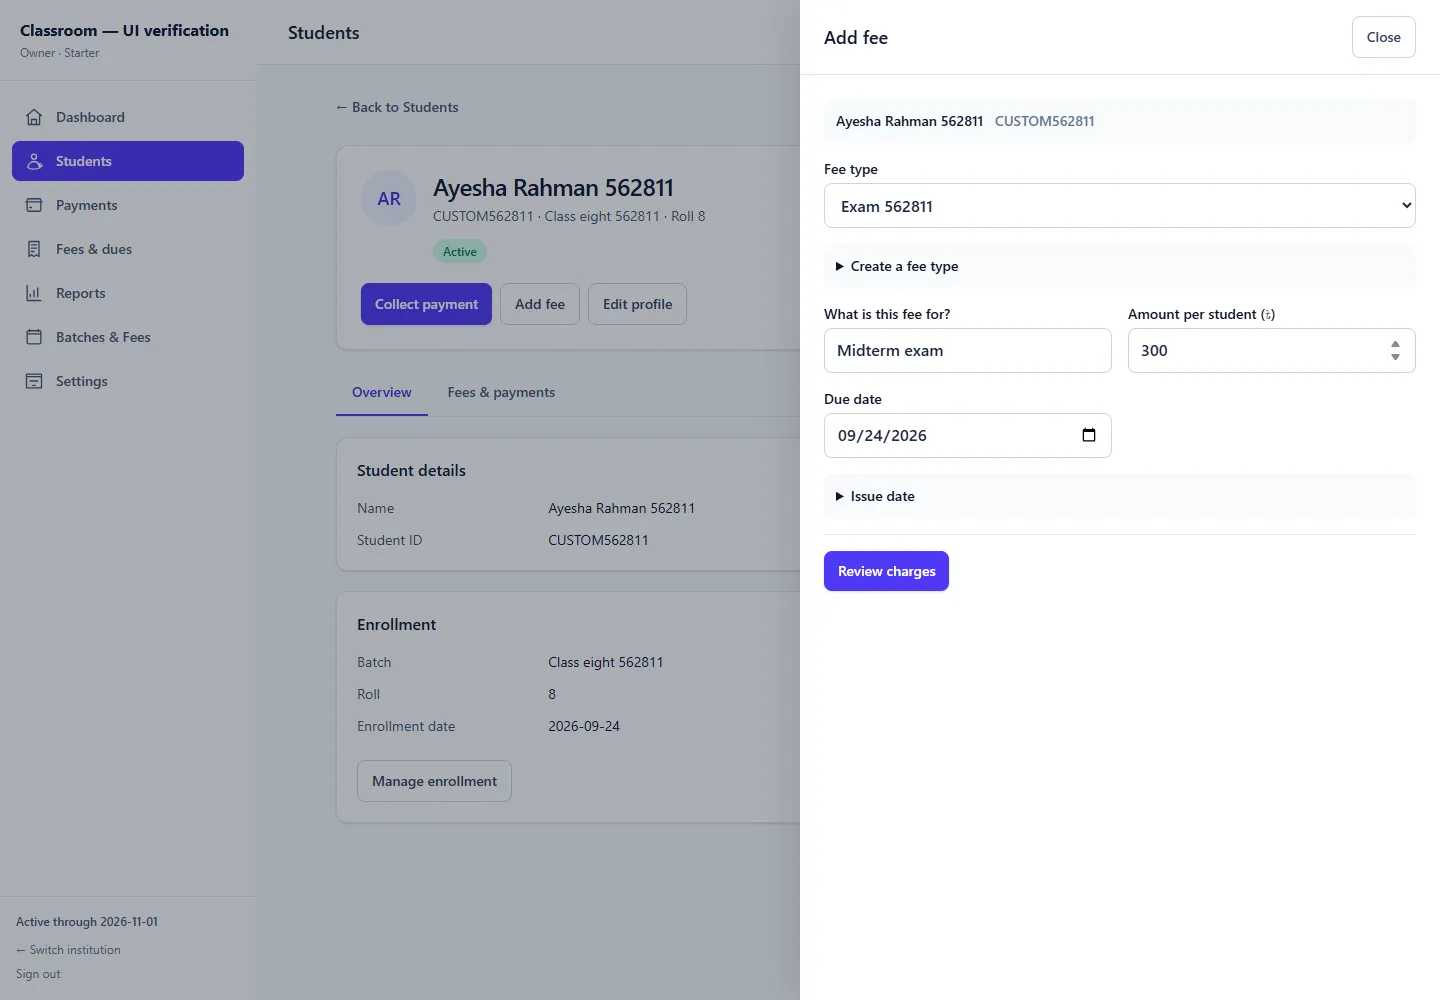The image size is (1440, 1000).
Task: Open Batches & Fees section
Action: (128, 337)
